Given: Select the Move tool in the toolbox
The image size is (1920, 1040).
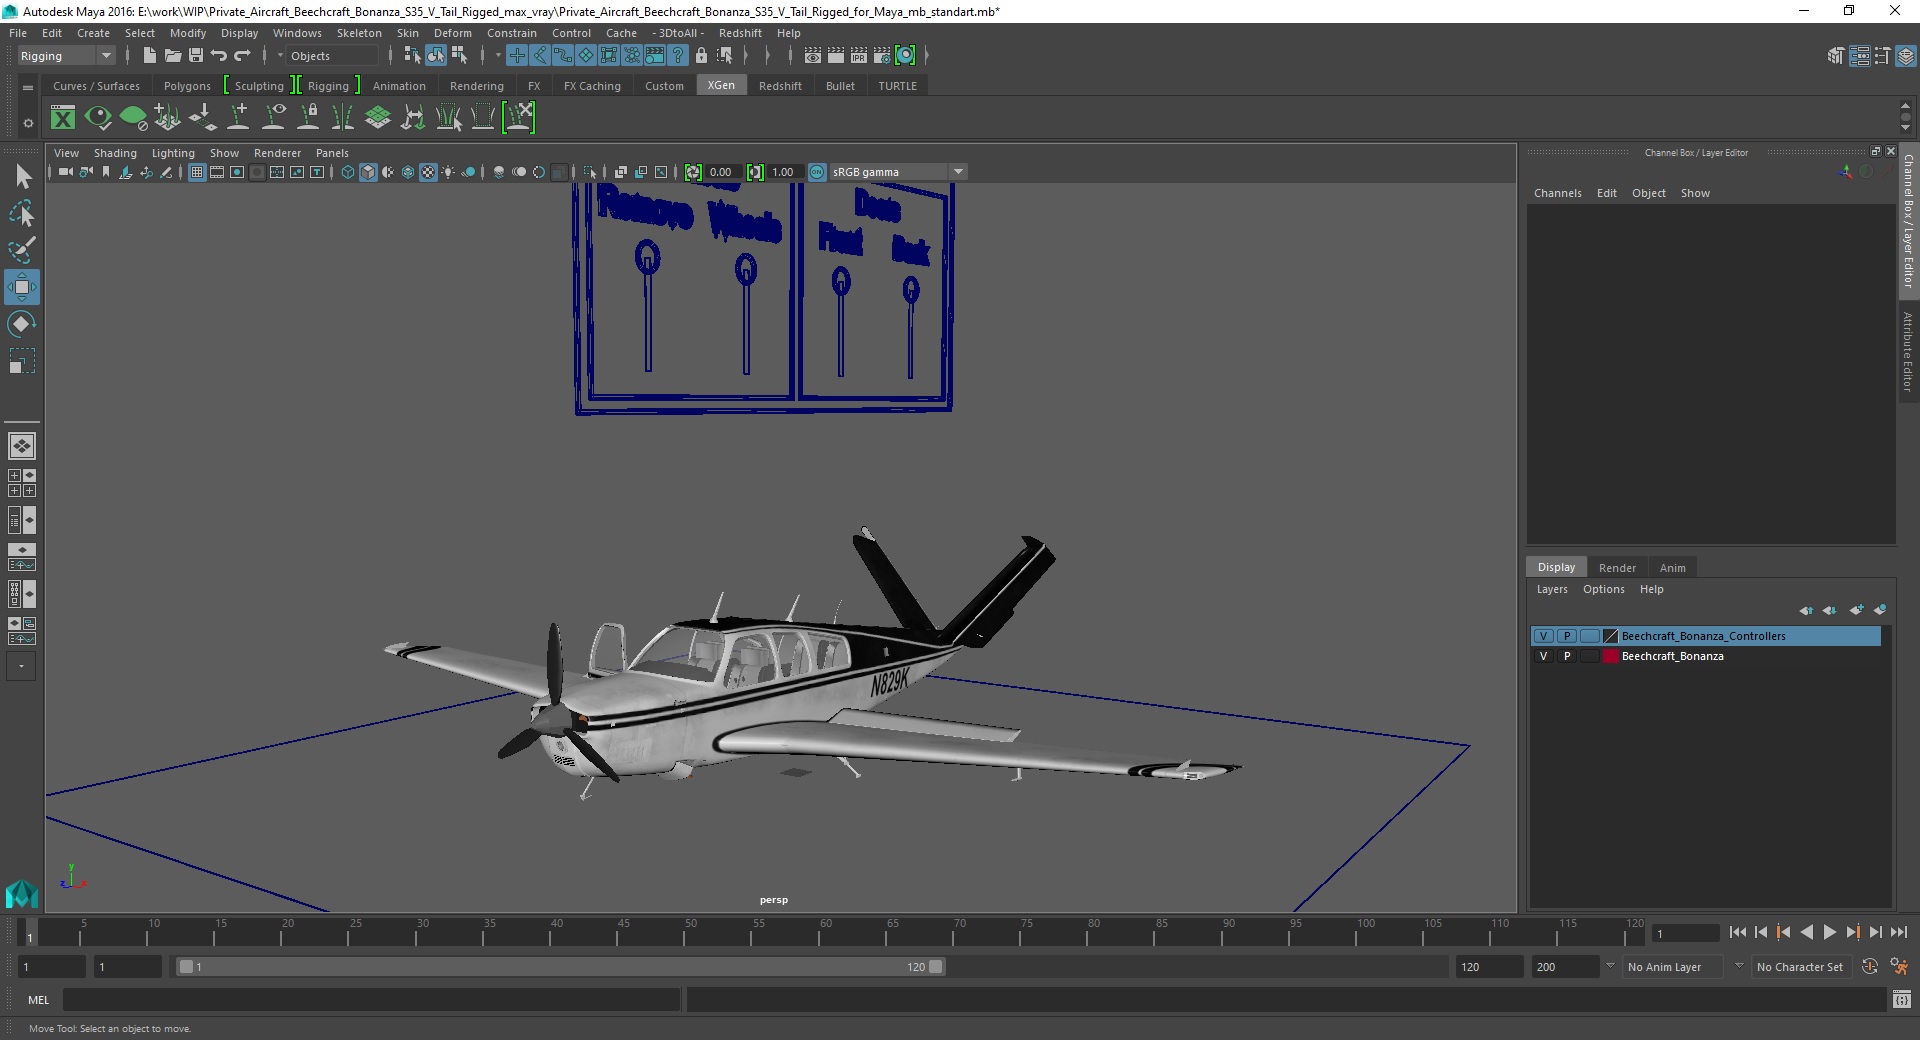Looking at the screenshot, I should (21, 287).
